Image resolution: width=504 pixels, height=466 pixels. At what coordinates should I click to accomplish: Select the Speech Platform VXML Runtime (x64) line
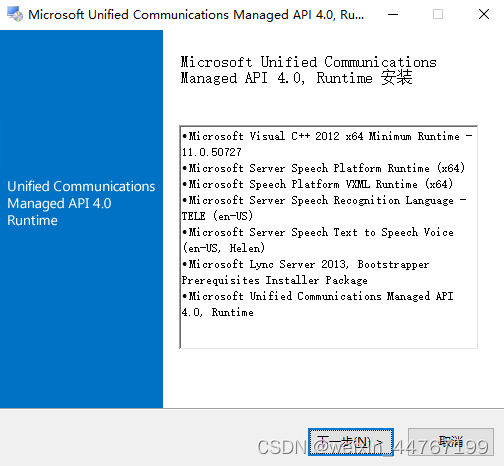[x=317, y=184]
